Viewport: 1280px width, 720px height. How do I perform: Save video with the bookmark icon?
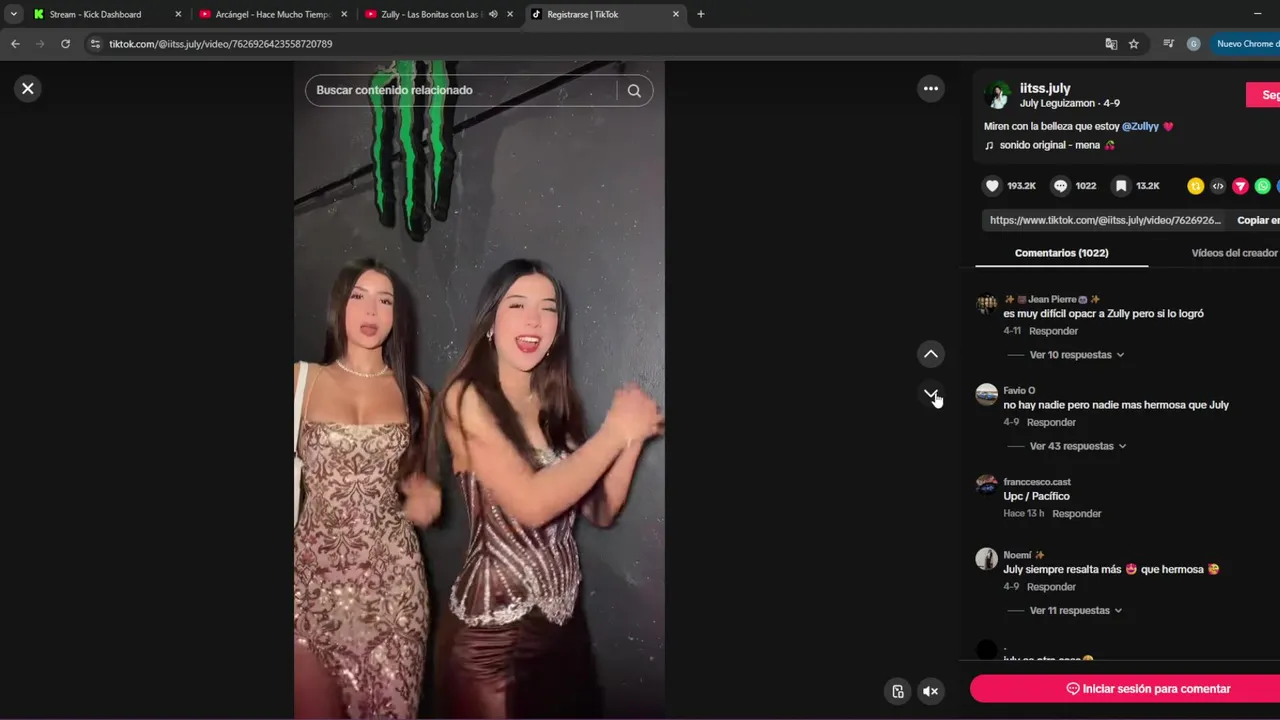click(x=1121, y=186)
